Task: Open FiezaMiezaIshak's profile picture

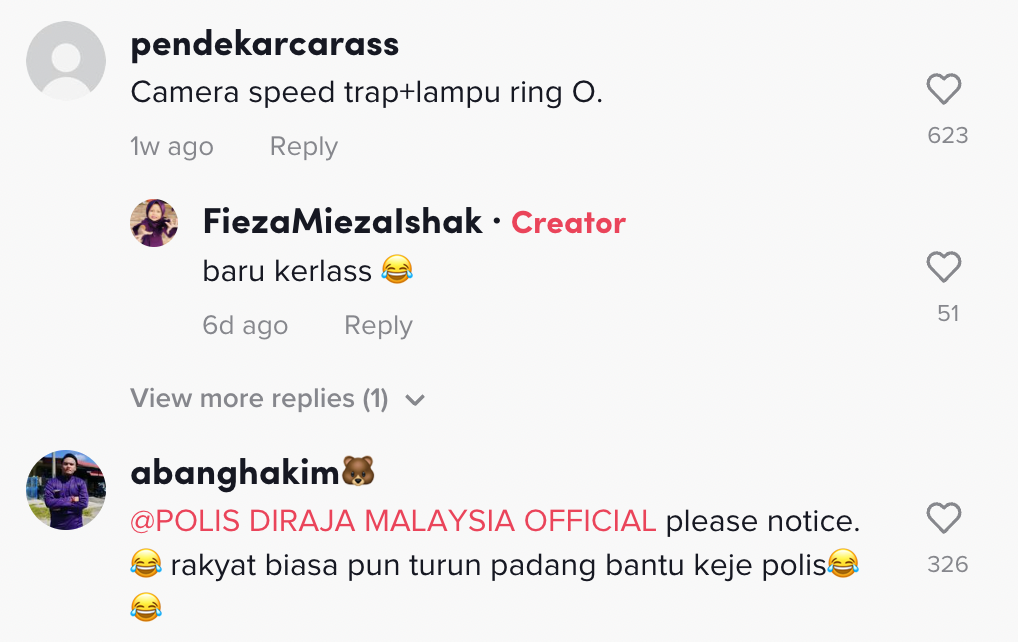Action: 154,223
